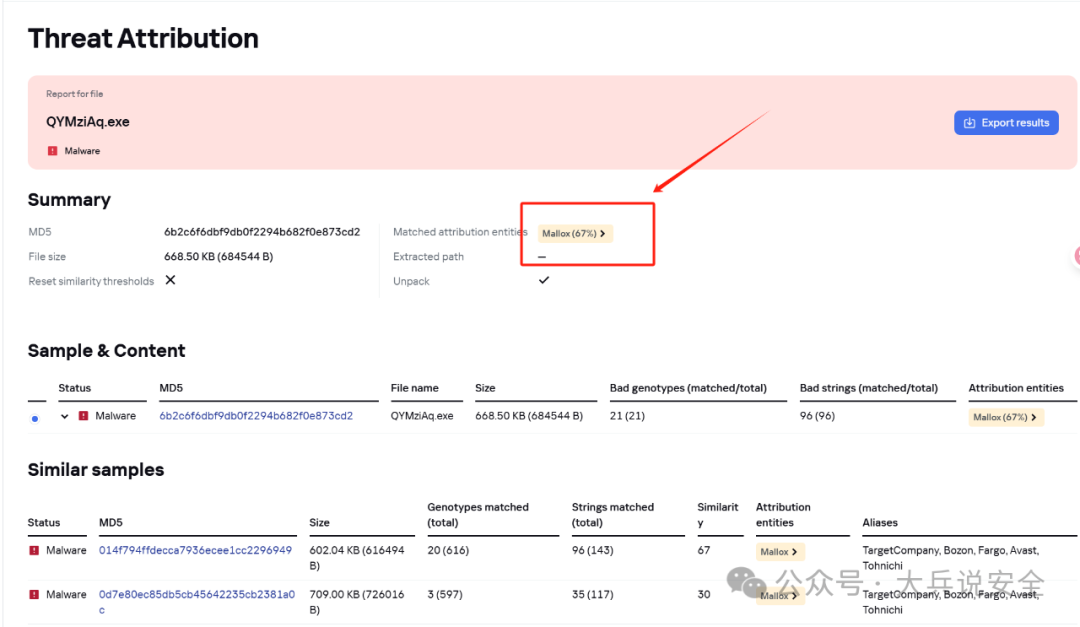This screenshot has height=627, width=1080.
Task: Click the pink widget on right edge
Action: click(x=1076, y=255)
